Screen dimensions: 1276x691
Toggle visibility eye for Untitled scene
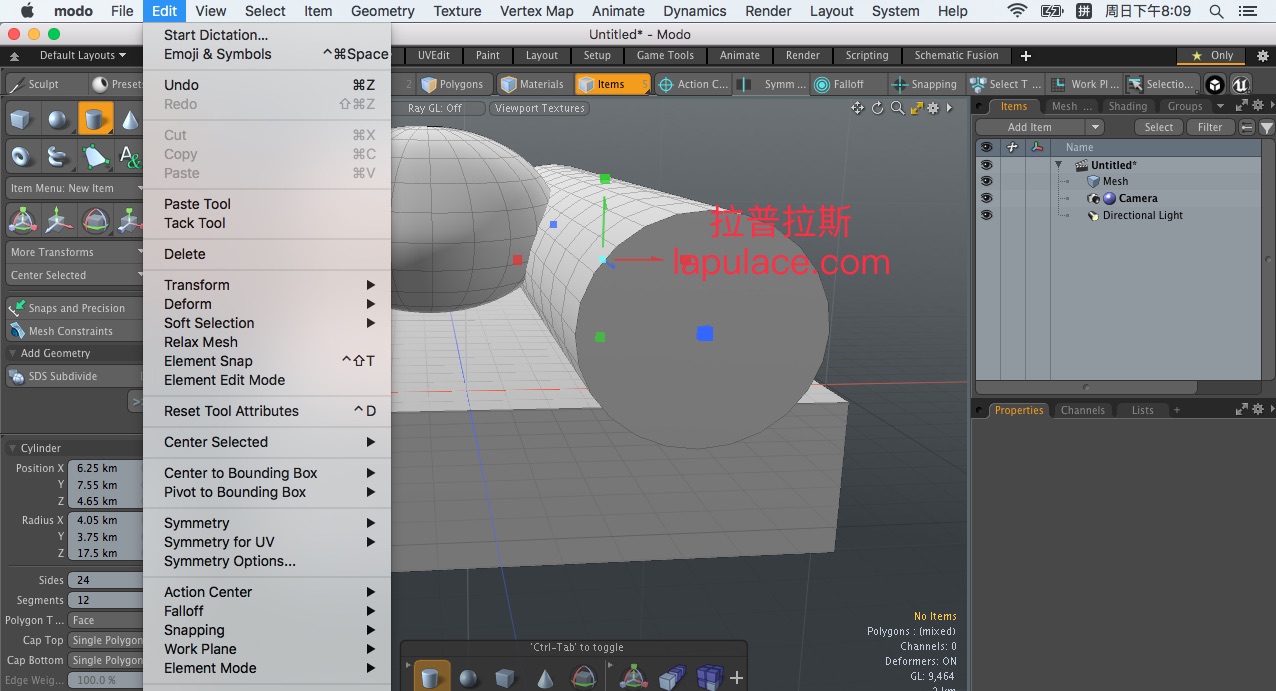(x=986, y=165)
